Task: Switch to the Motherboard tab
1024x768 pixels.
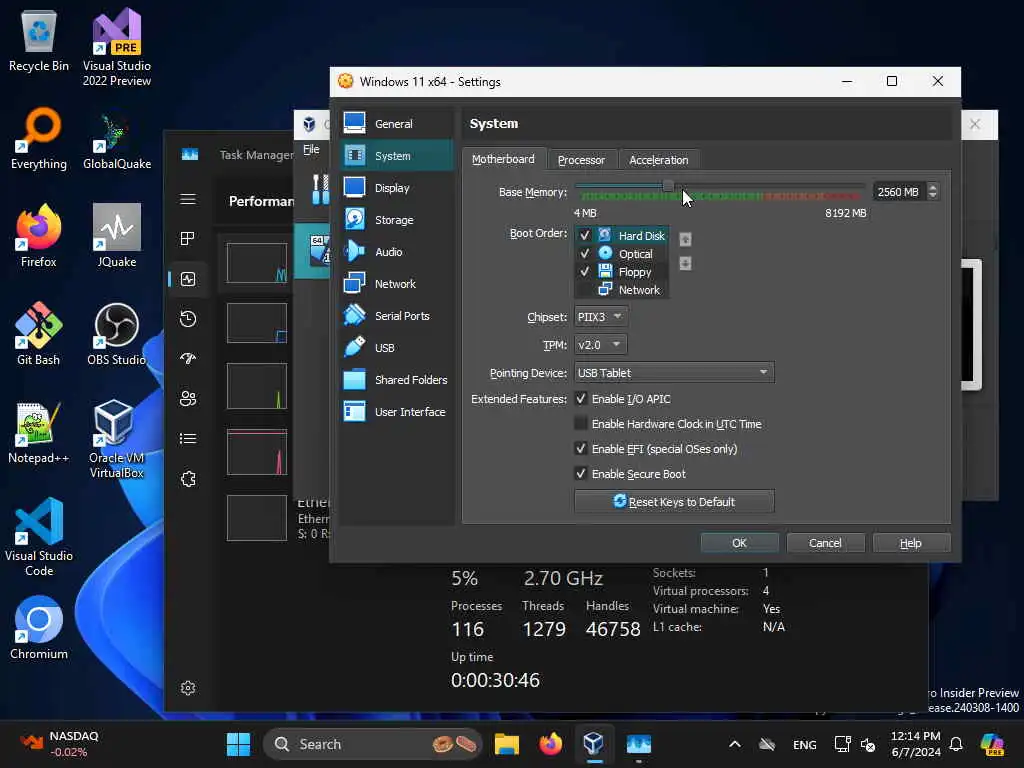Action: click(503, 159)
